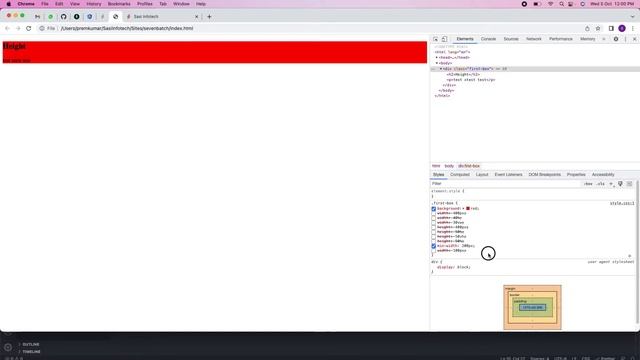Open Chrome side panel icon
640x360 pixels.
[611, 29]
